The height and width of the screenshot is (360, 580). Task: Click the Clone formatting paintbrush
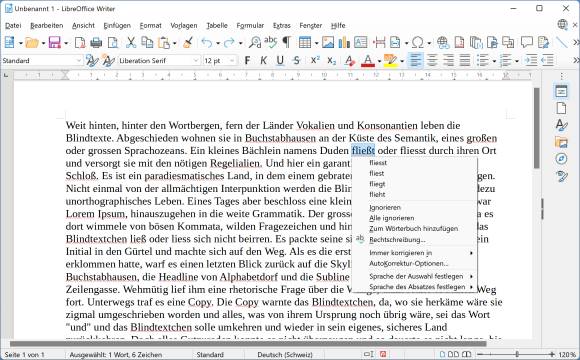pos(188,43)
